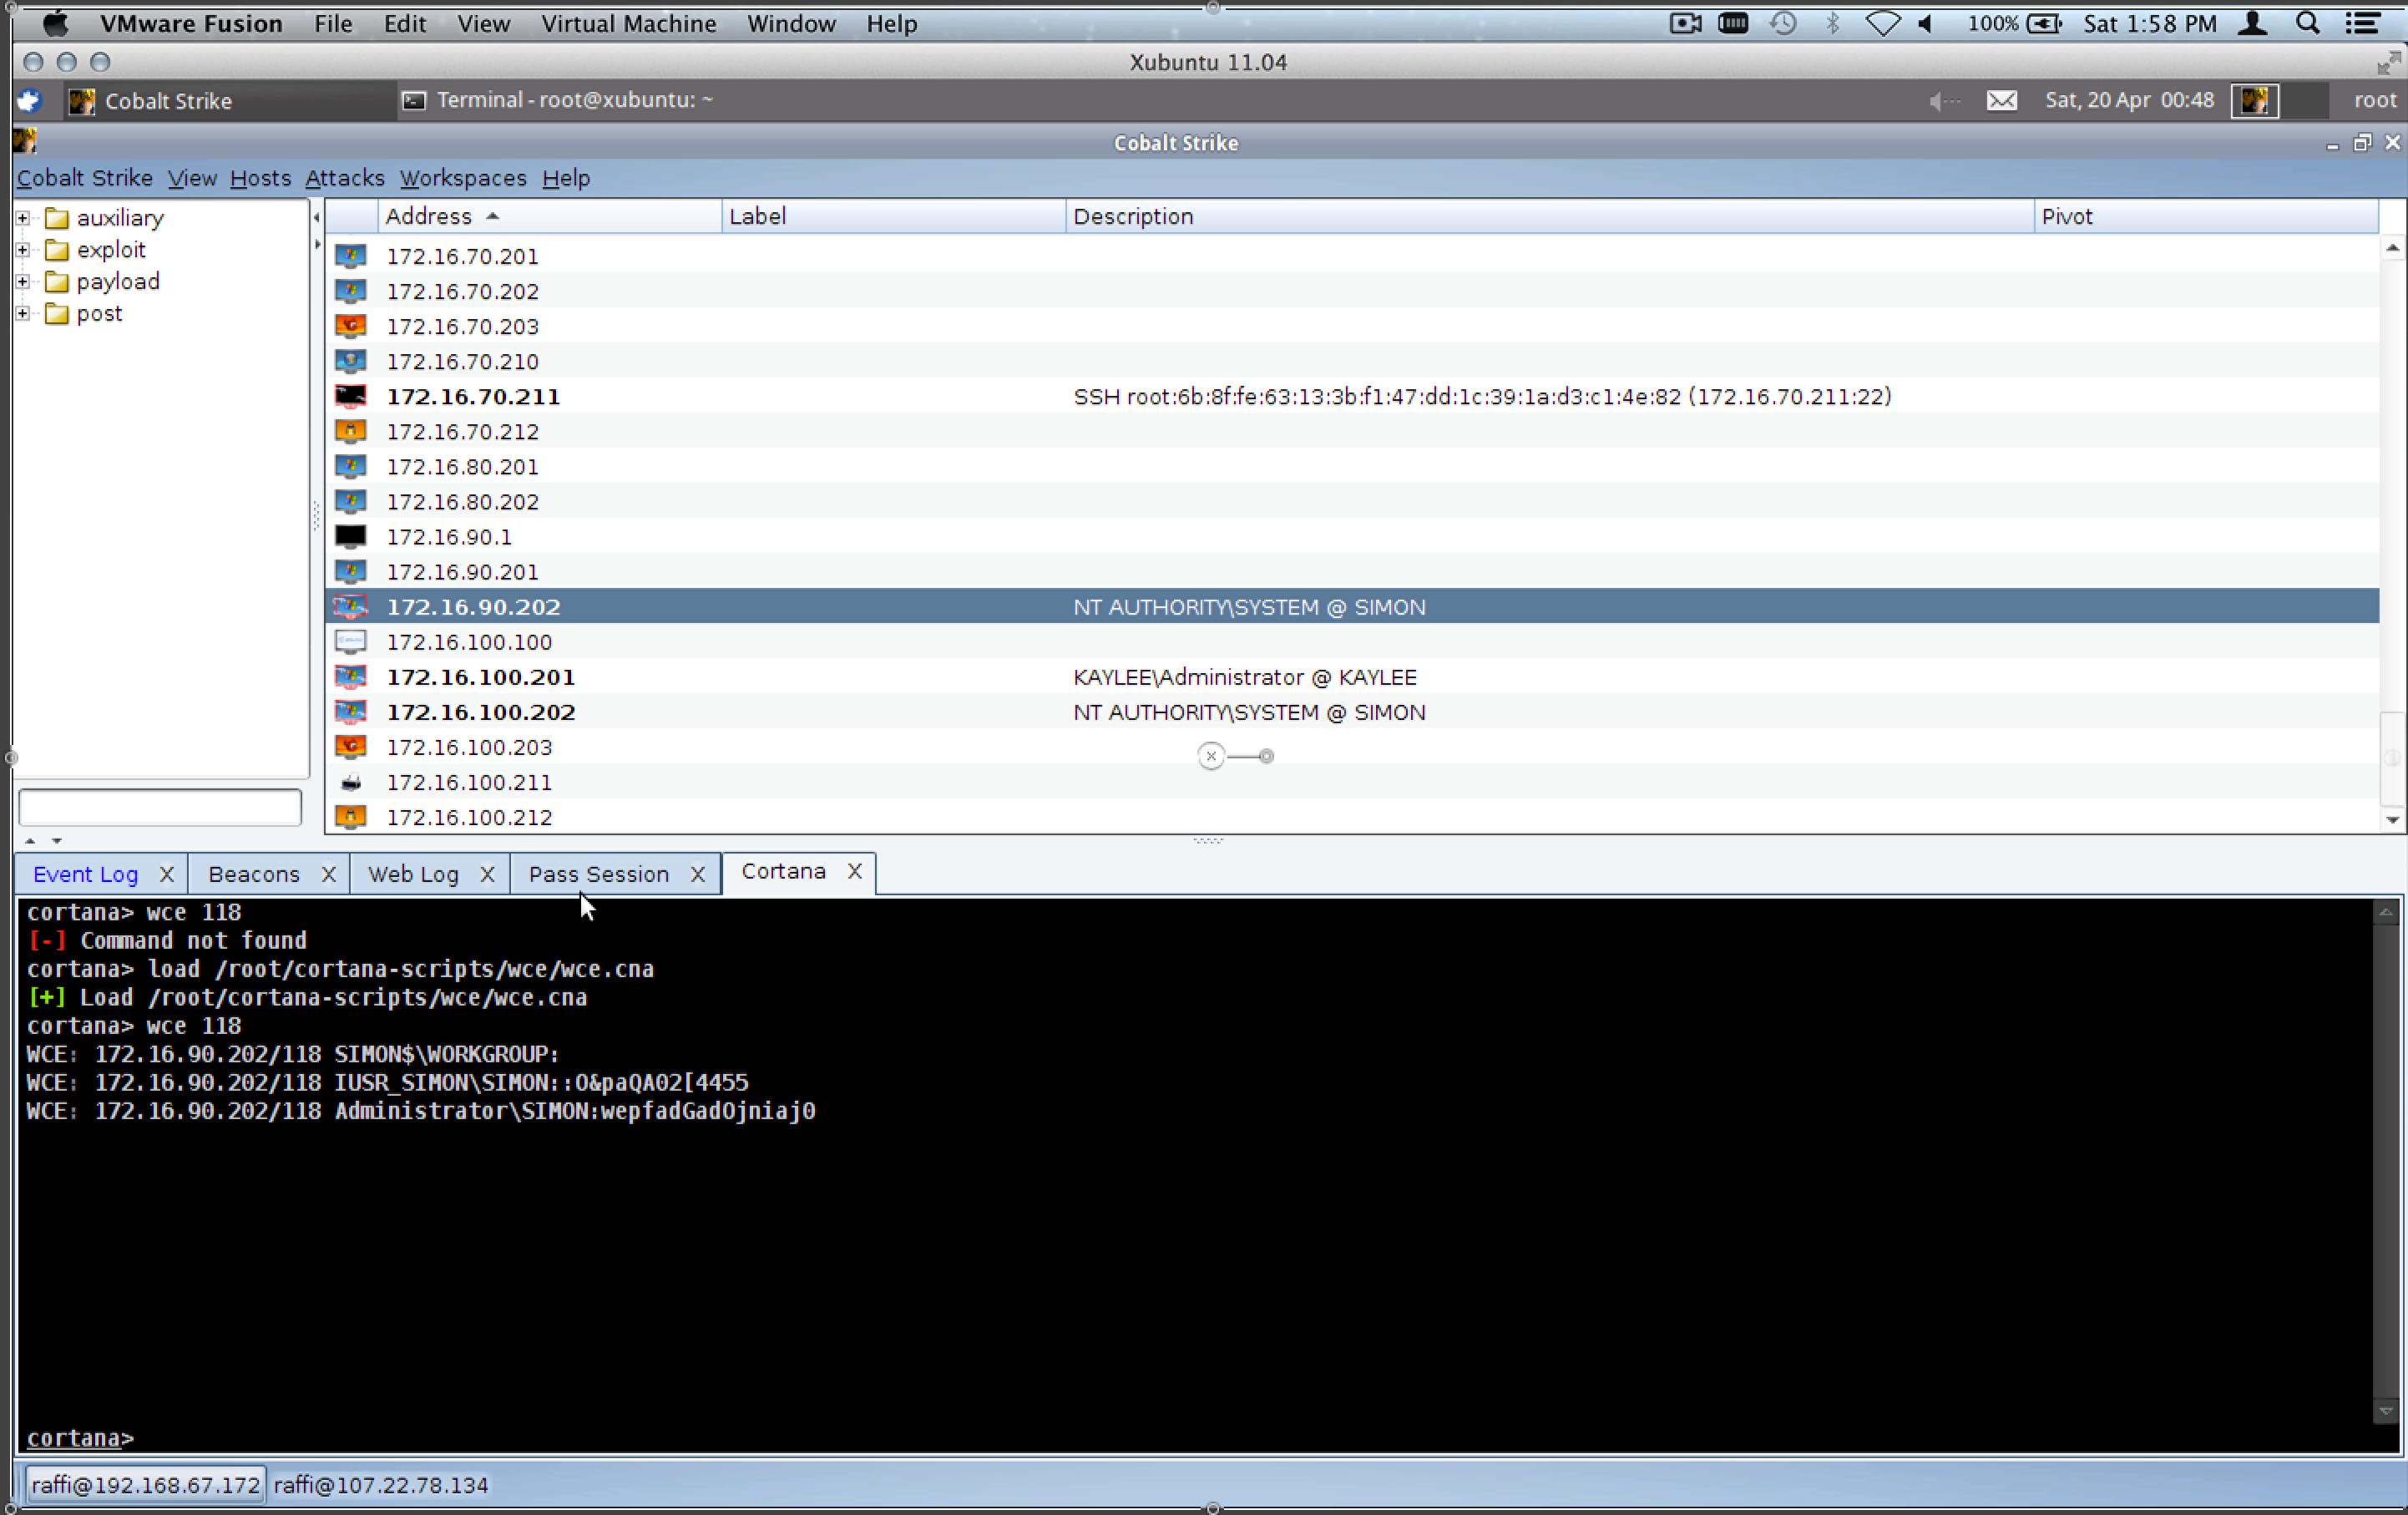The image size is (2408, 1515).
Task: Click the printer icon for 172.16.100.211
Action: [350, 782]
